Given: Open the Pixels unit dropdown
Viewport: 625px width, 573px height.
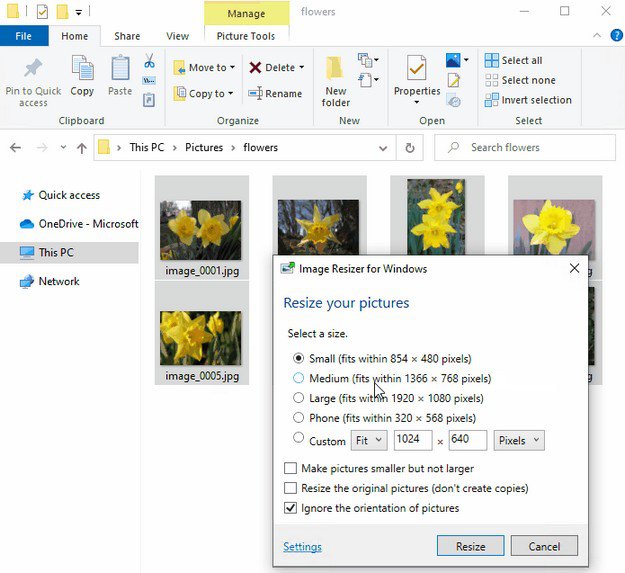Looking at the screenshot, I should (x=519, y=441).
